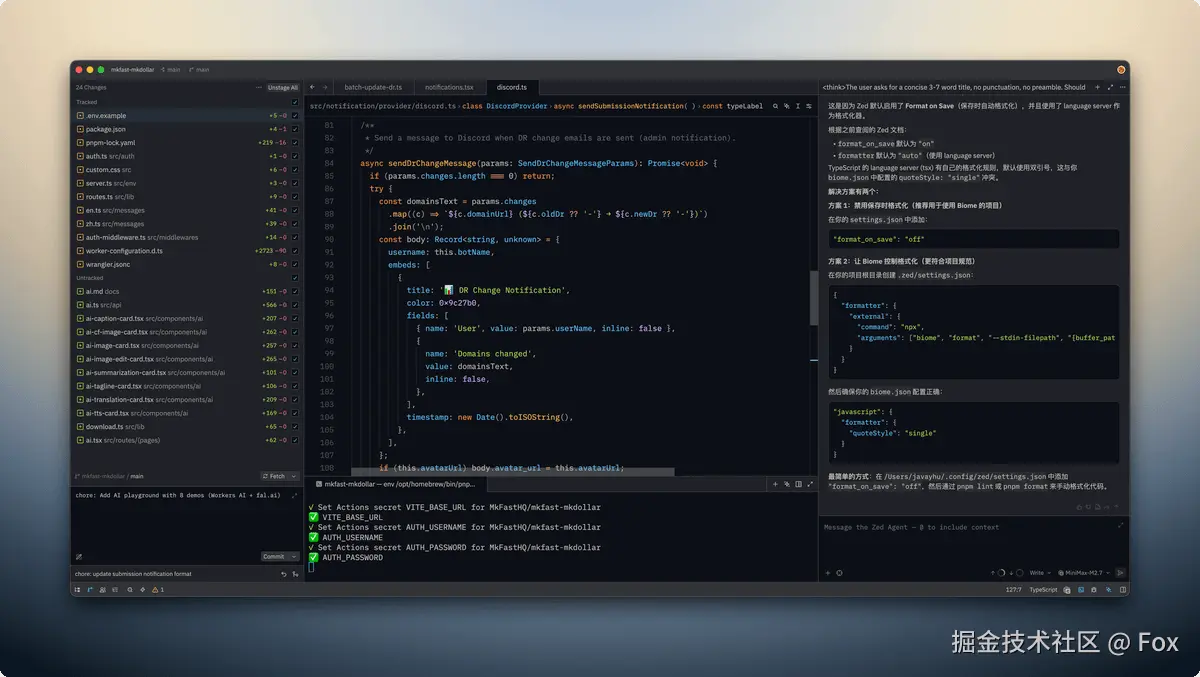Image resolution: width=1200 pixels, height=677 pixels.
Task: Uncheck the ai.md staged checkbox
Action: [x=294, y=291]
